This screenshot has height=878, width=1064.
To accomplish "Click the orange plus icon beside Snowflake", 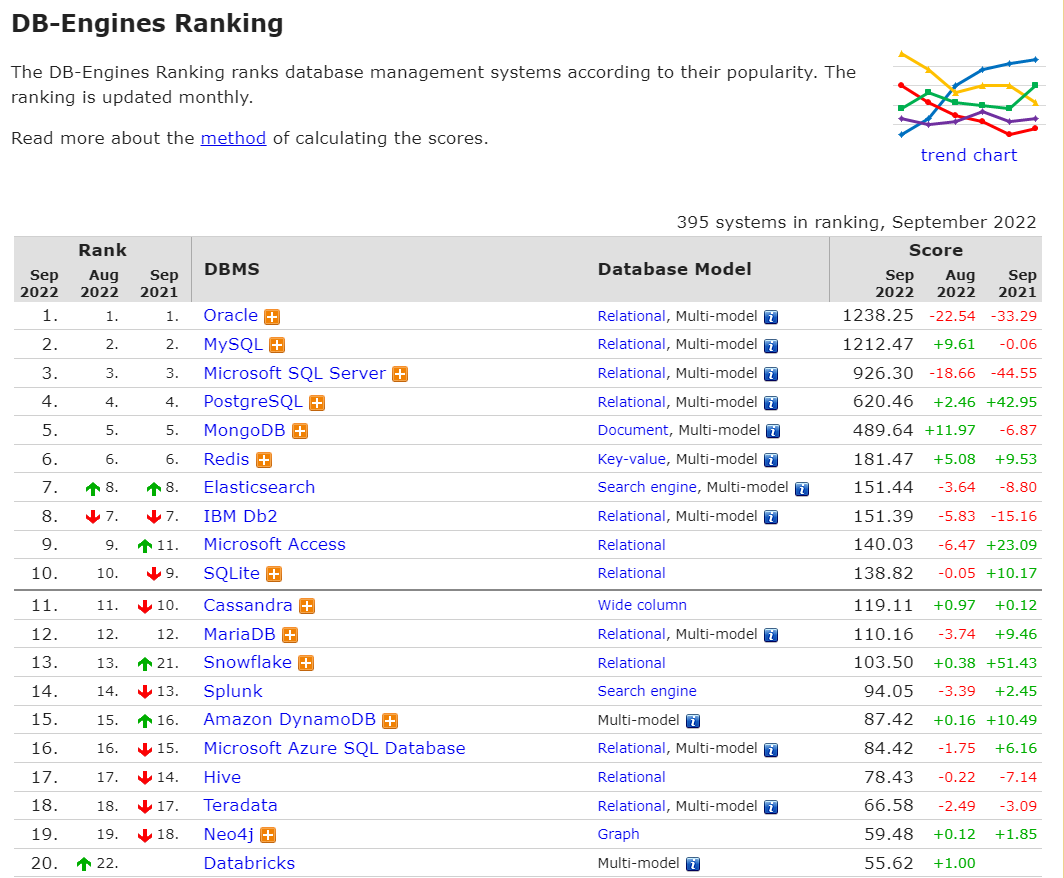I will pos(307,664).
